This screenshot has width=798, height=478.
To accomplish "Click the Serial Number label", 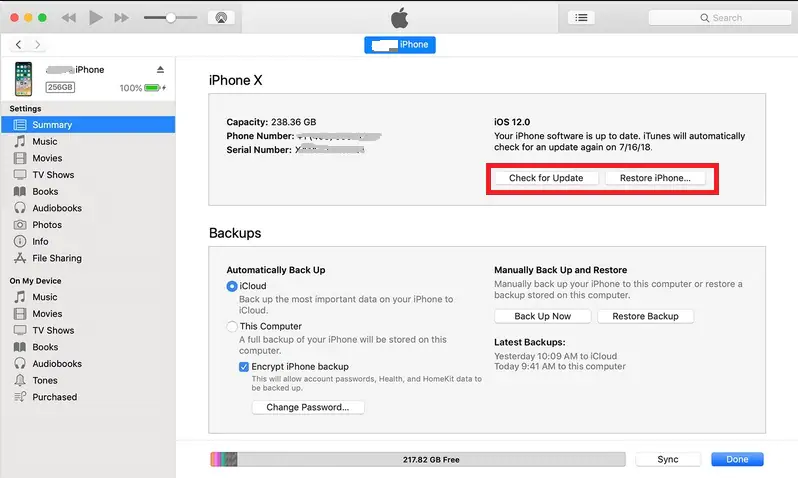I will (x=259, y=150).
